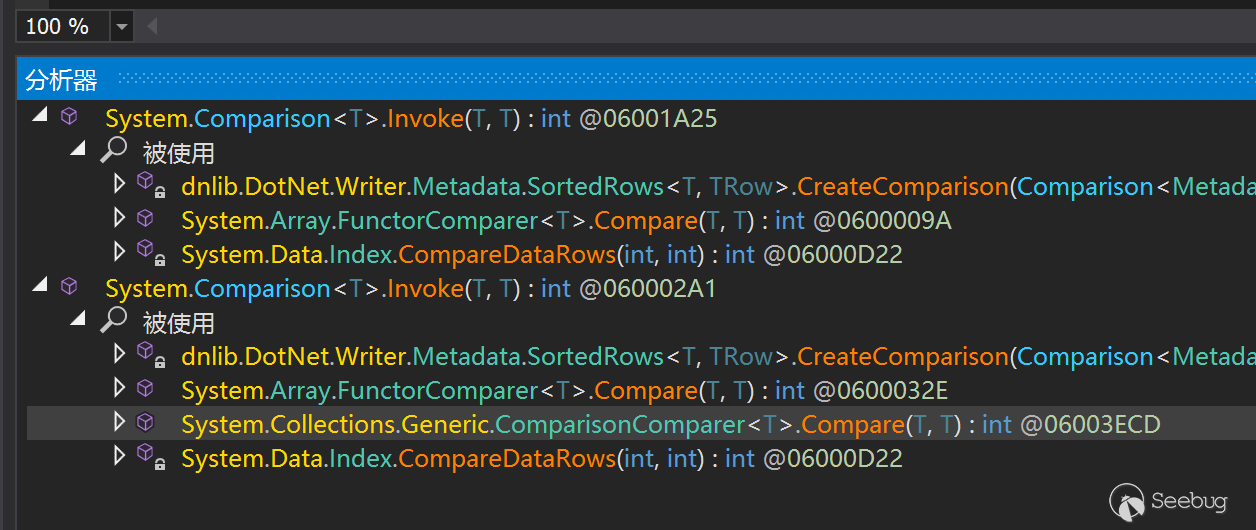Viewport: 1256px width, 530px height.
Task: Click locked icon of first dnlib CreateComparison row
Action: (149, 185)
